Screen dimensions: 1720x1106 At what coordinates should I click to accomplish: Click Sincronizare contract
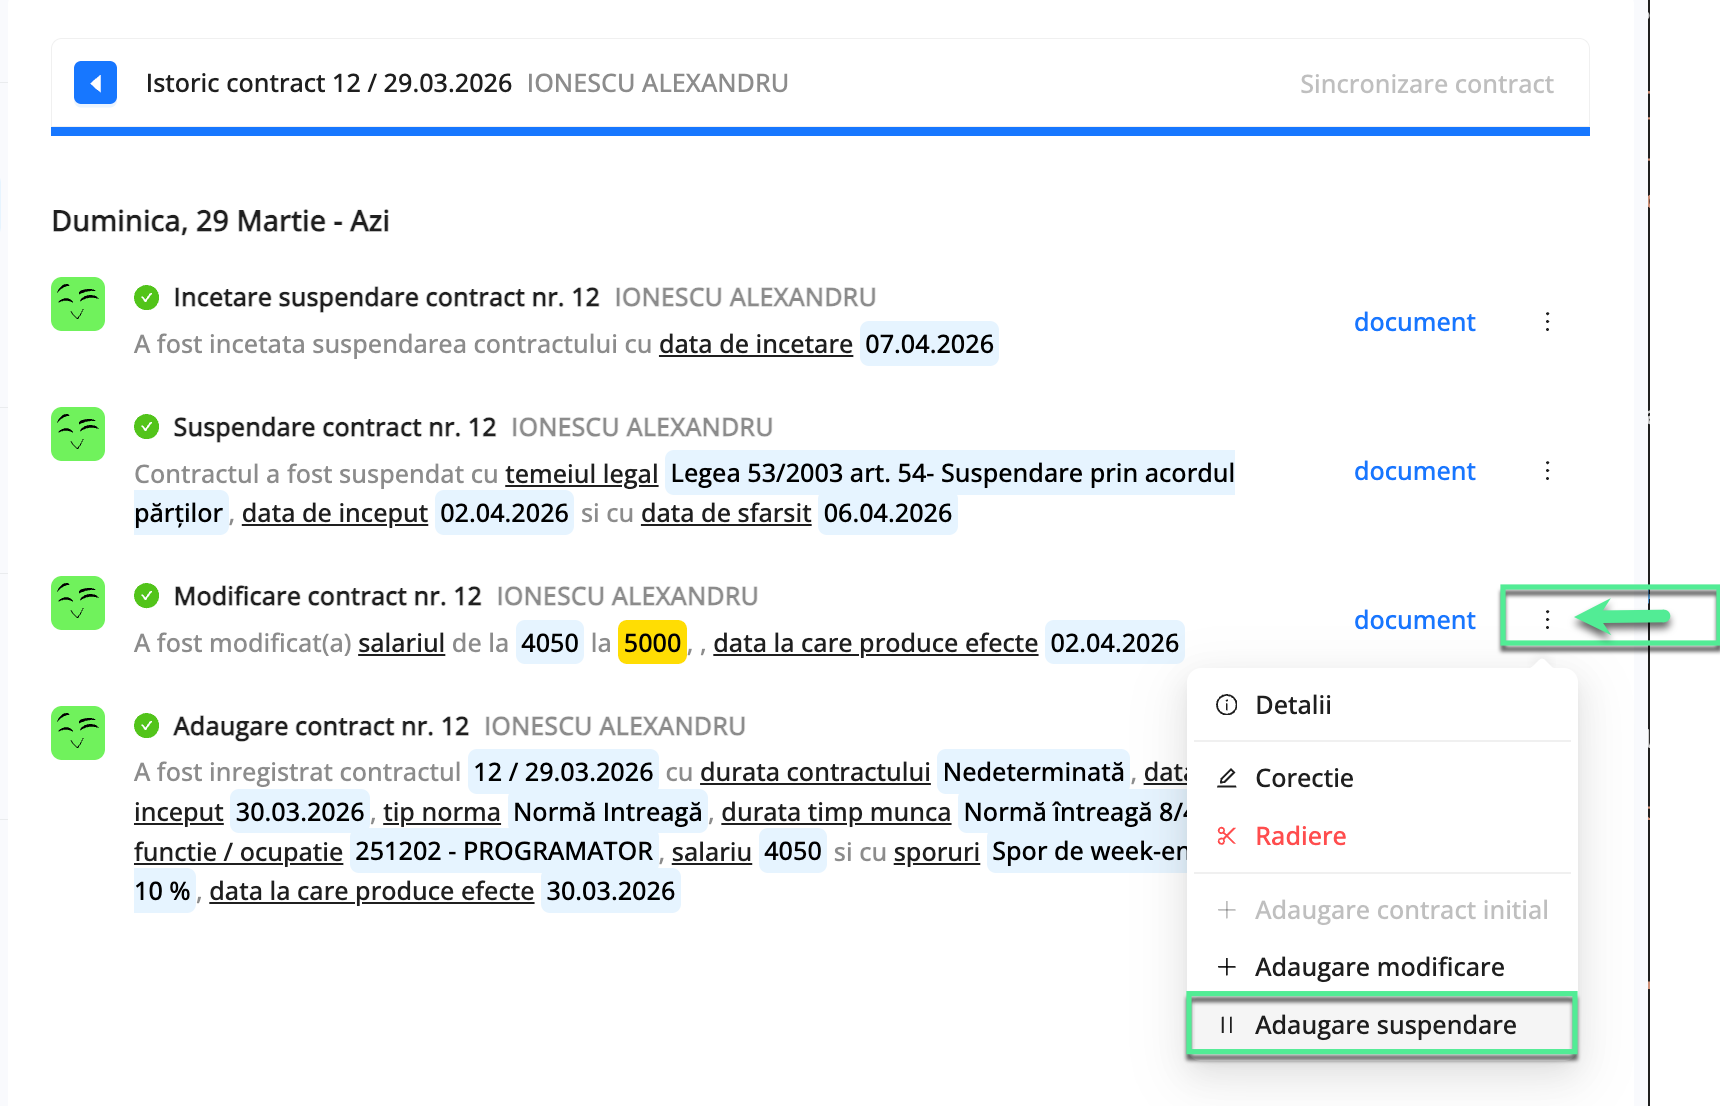(x=1426, y=83)
